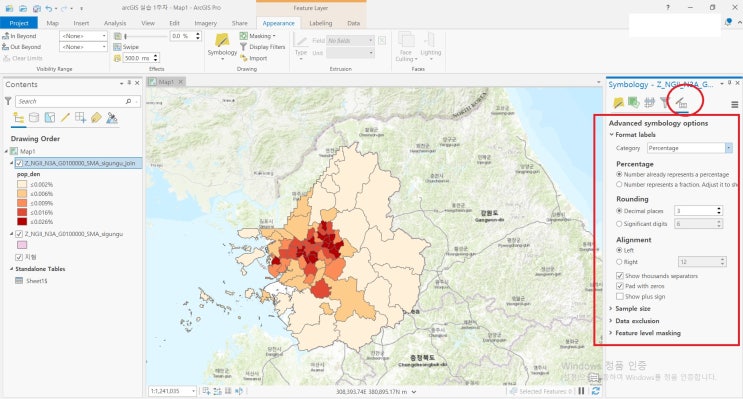Screen dimensions: 743x399
Task: Click the save project icon in title bar
Action: [37, 8]
